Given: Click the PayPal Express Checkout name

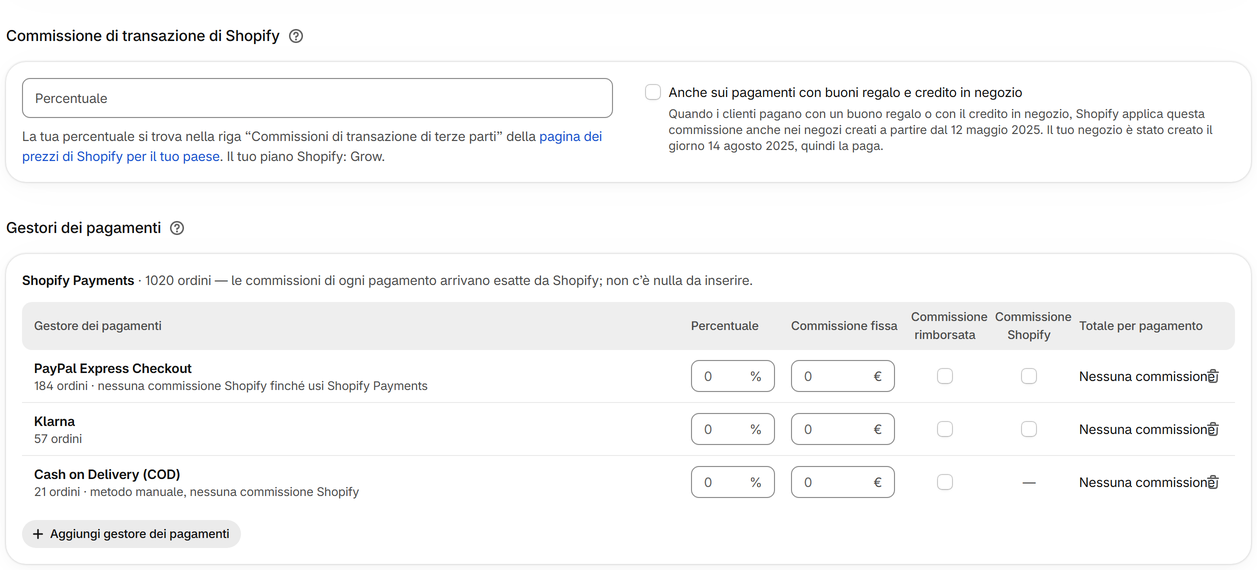Looking at the screenshot, I should pyautogui.click(x=113, y=368).
